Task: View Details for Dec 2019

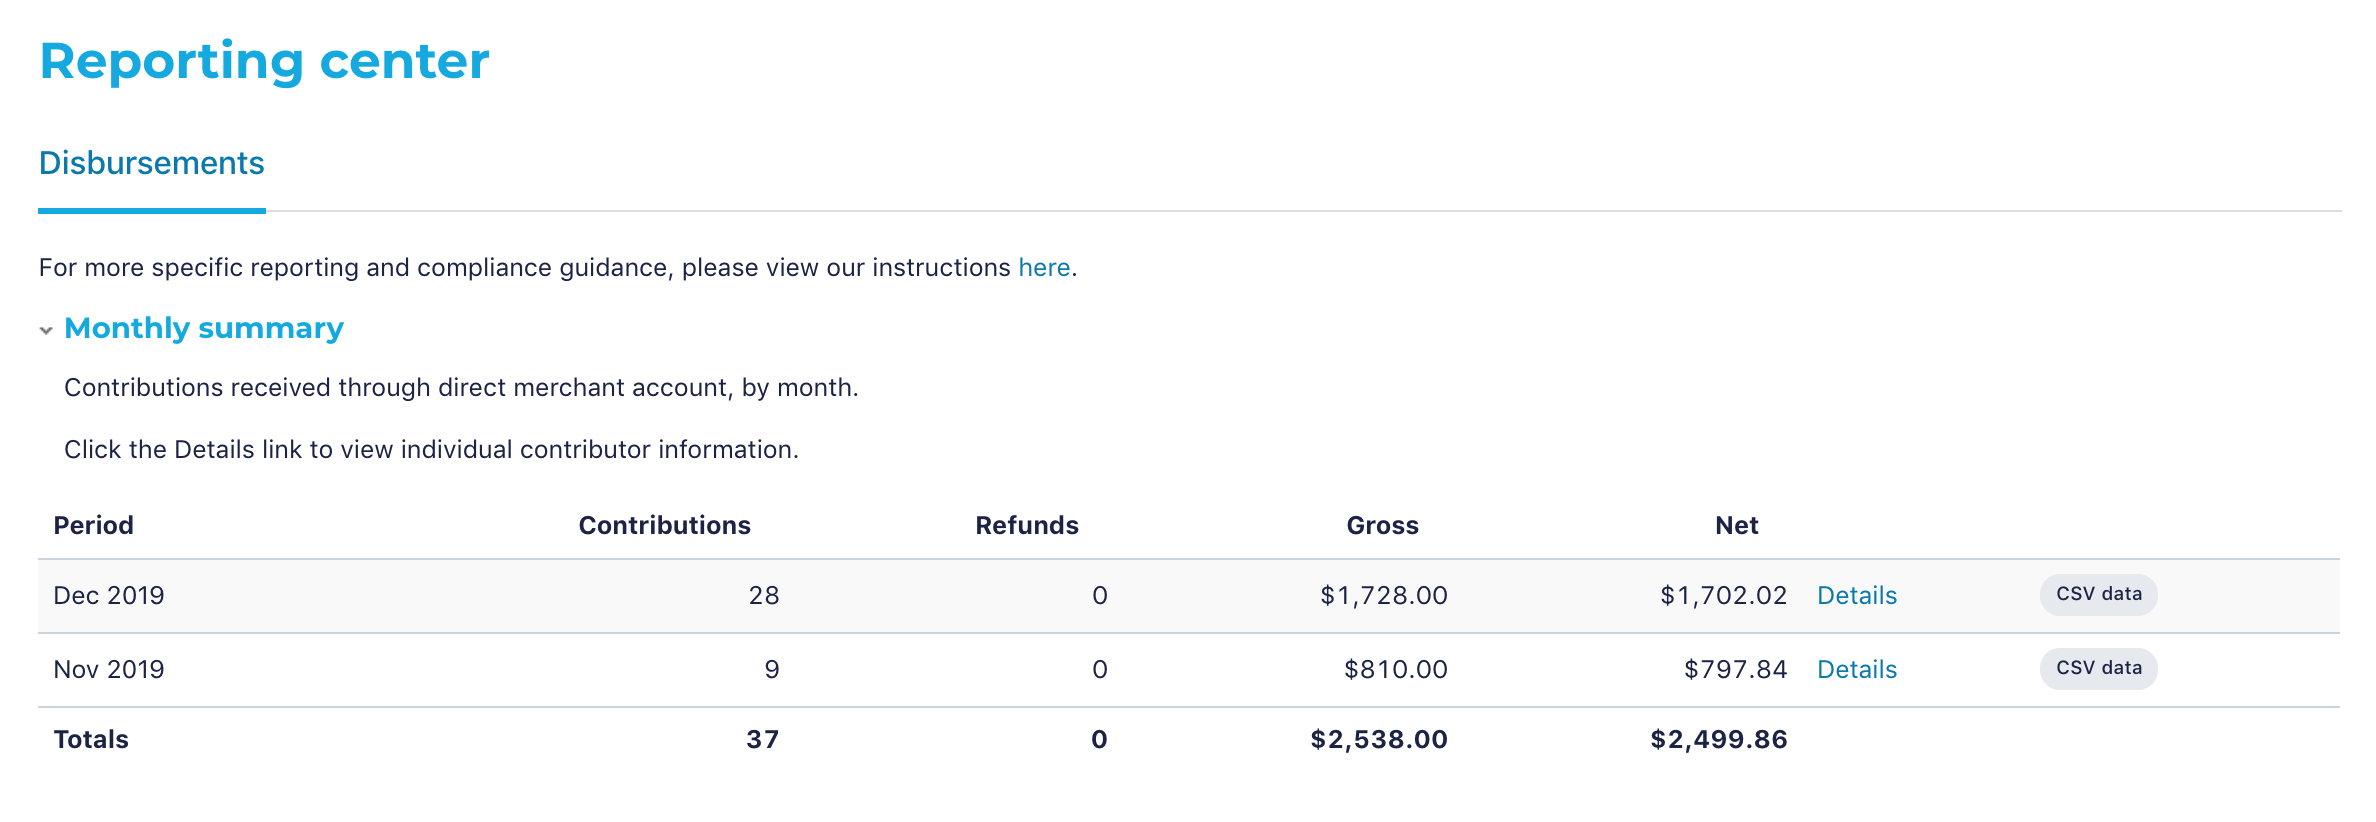Action: click(x=1857, y=595)
